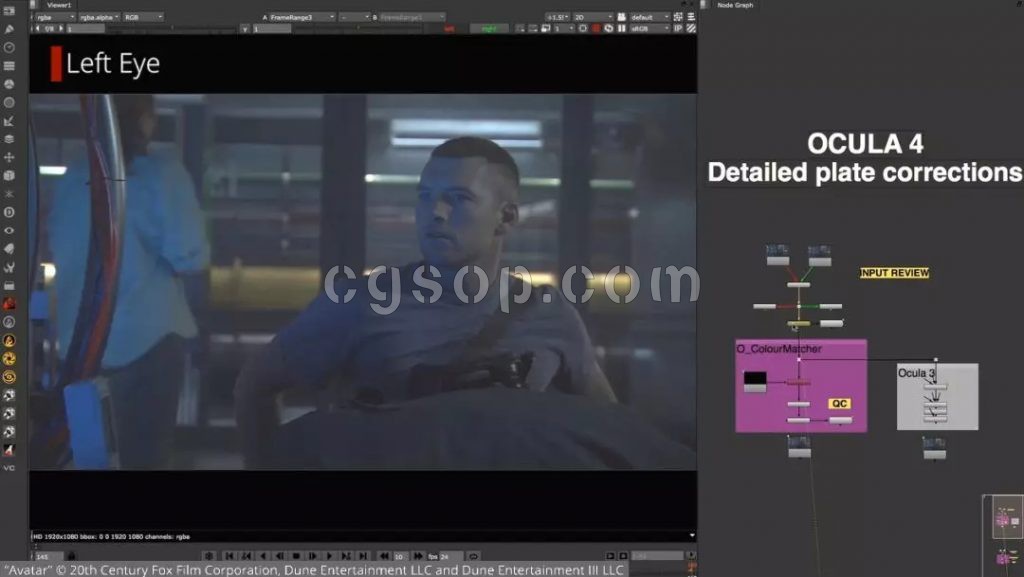Click the camera lock icon beside 2D dropdown
Screen dimensions: 1024x577
coord(622,17)
